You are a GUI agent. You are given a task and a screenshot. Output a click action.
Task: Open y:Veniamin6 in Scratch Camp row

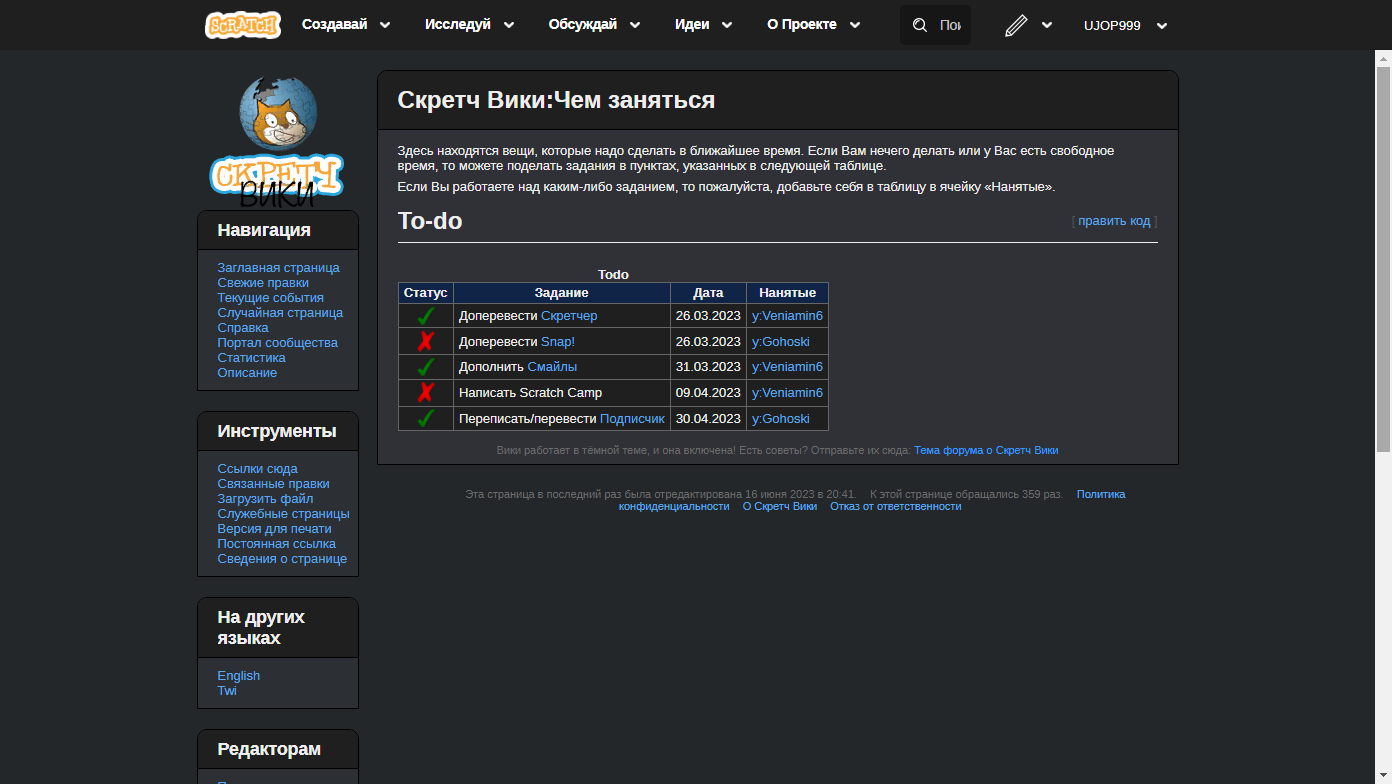[787, 393]
